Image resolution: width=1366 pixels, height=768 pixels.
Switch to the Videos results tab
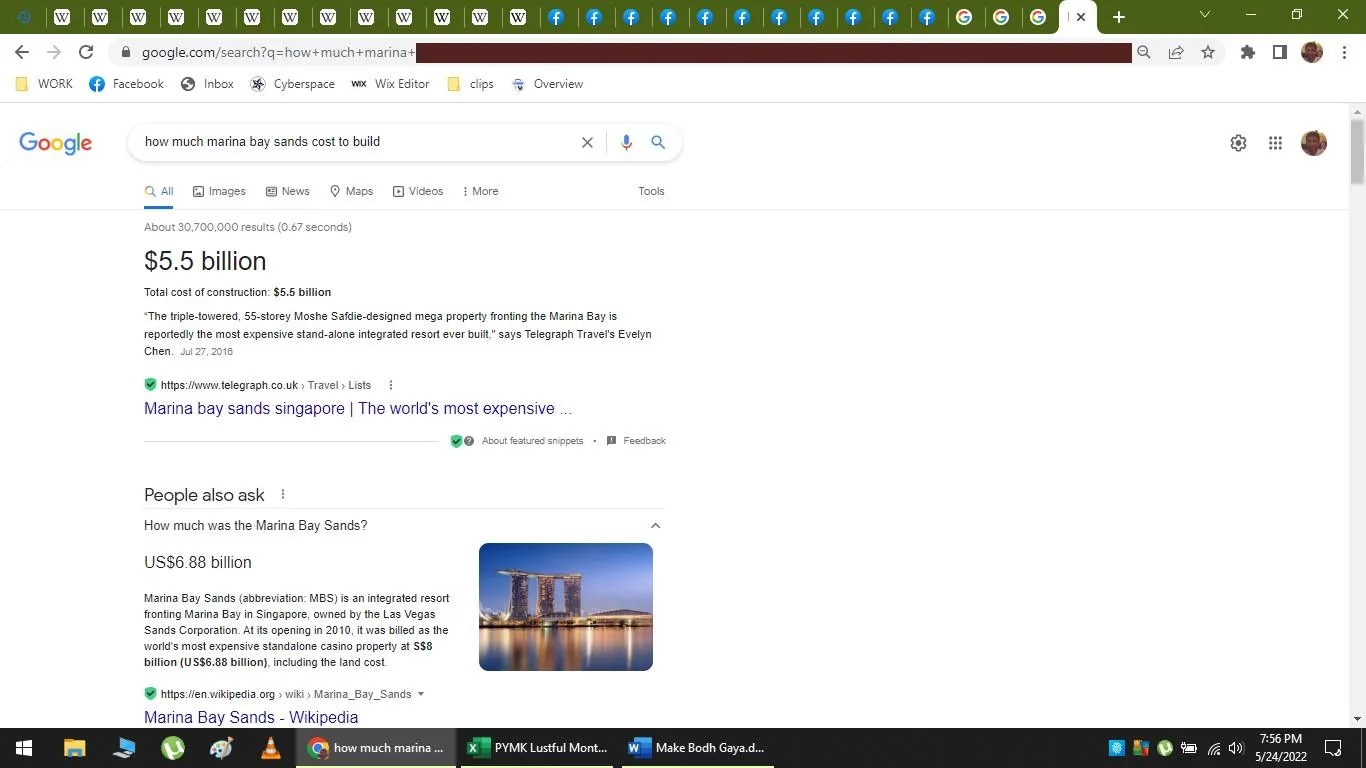tap(418, 191)
